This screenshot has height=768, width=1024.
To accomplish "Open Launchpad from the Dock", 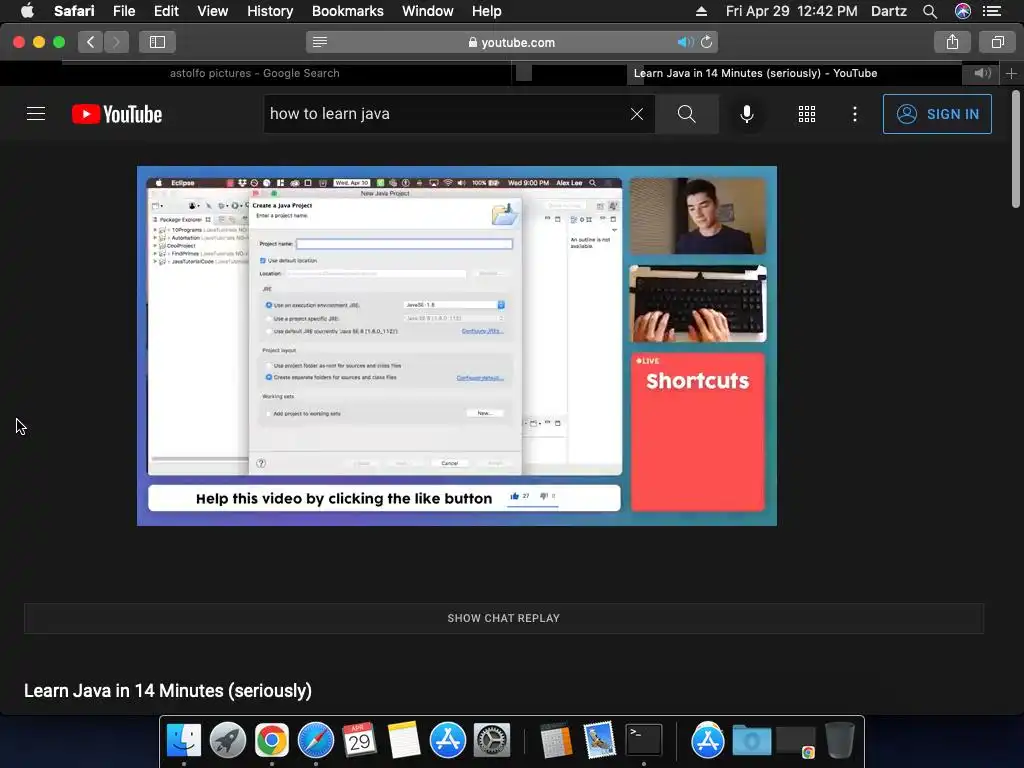I will click(227, 741).
